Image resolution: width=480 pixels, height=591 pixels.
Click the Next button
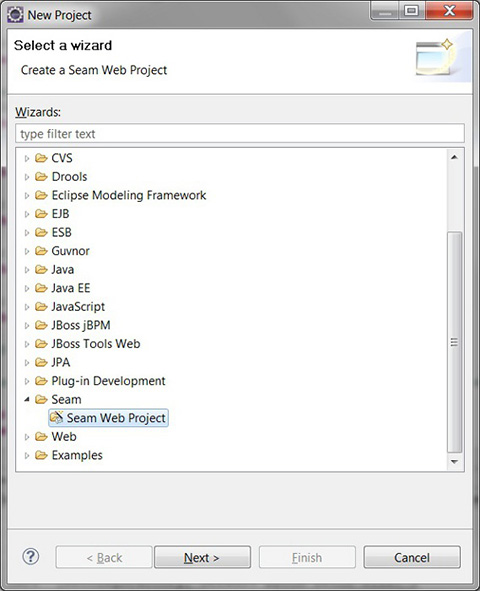coord(202,557)
